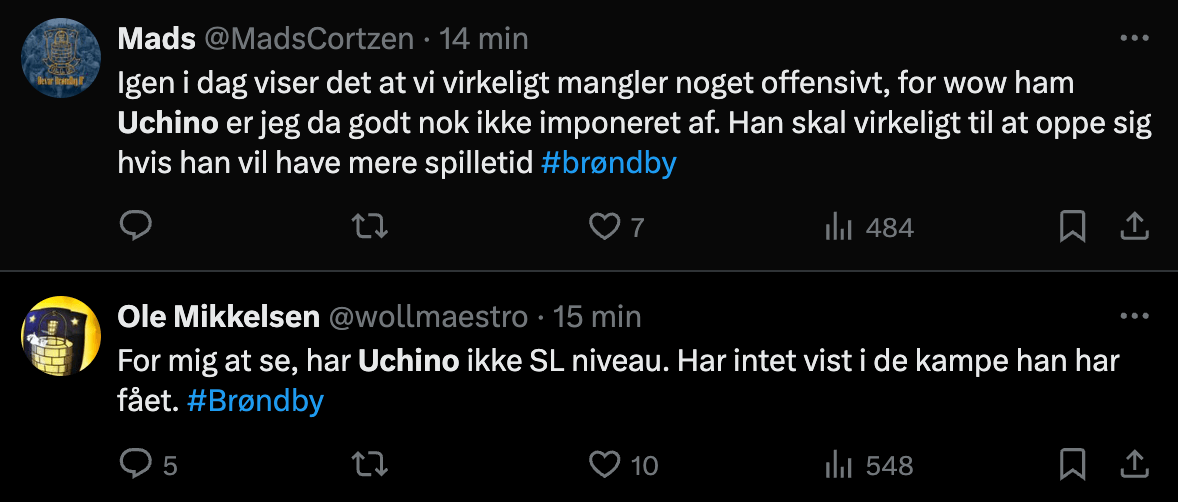1178x502 pixels.
Task: Share Ole Mikkelsen's tweet
Action: click(1134, 464)
